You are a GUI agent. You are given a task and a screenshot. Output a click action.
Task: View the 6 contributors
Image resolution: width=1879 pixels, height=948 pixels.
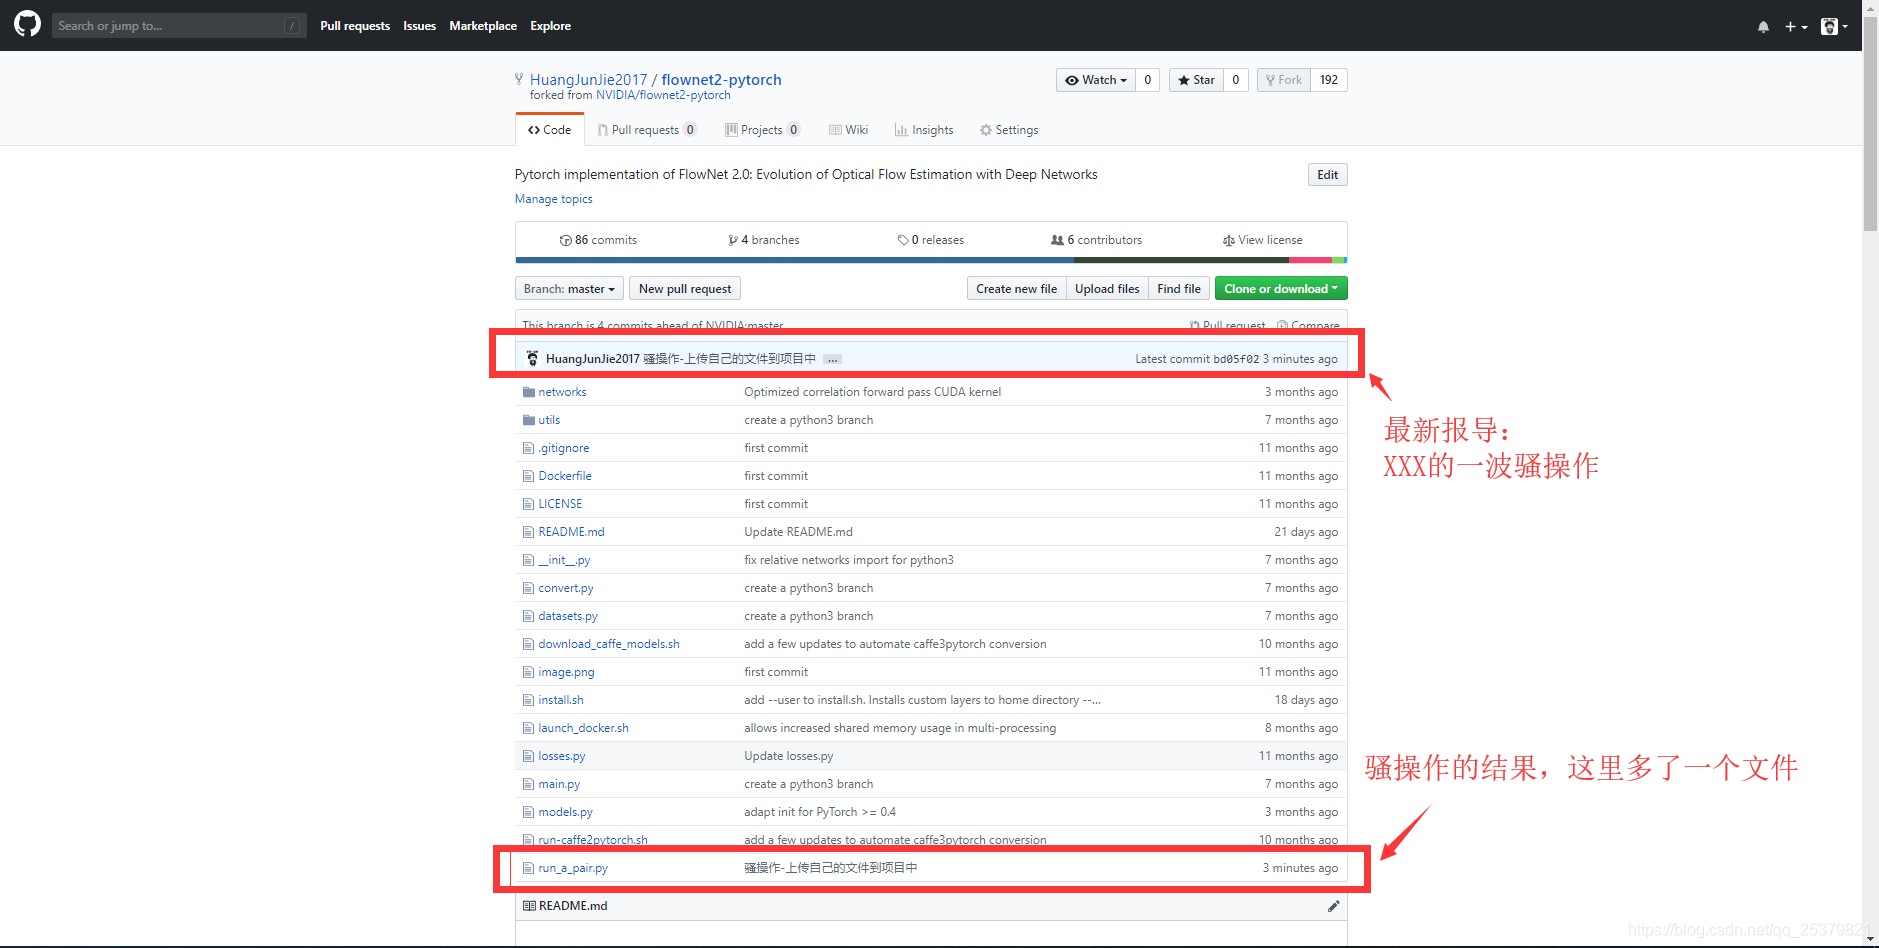(x=1096, y=240)
